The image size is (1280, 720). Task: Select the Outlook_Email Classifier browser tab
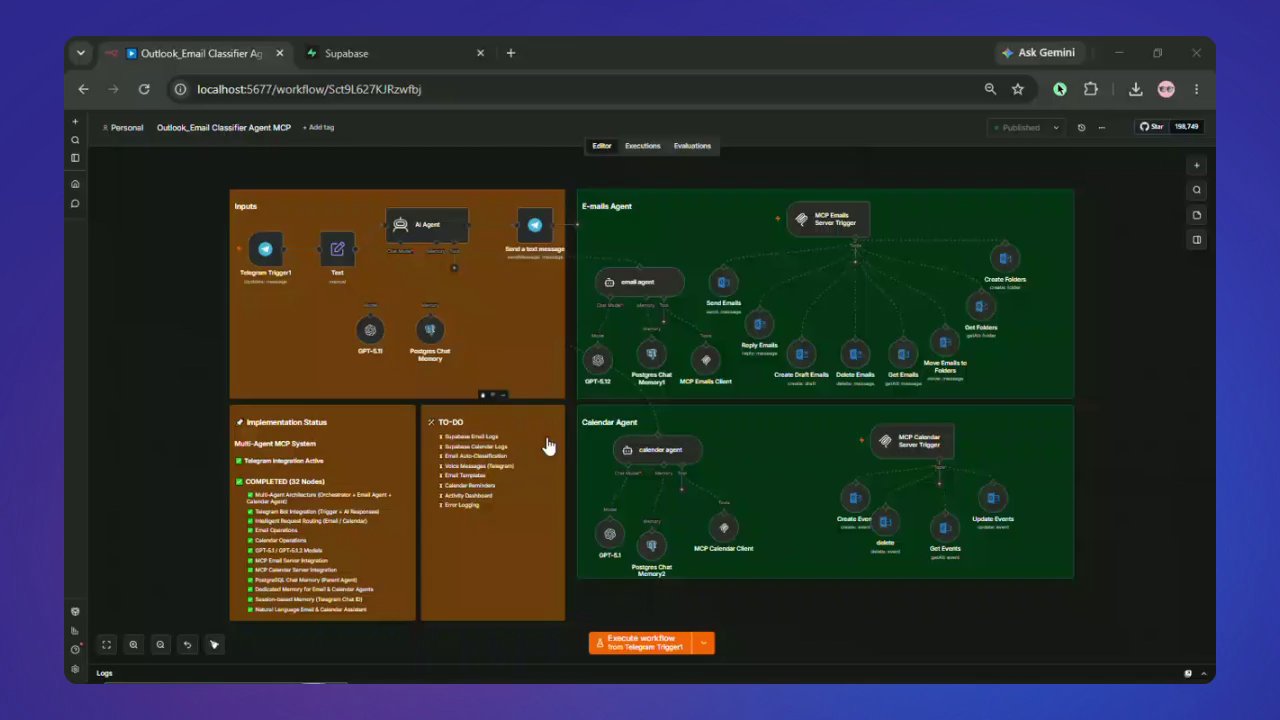point(194,53)
